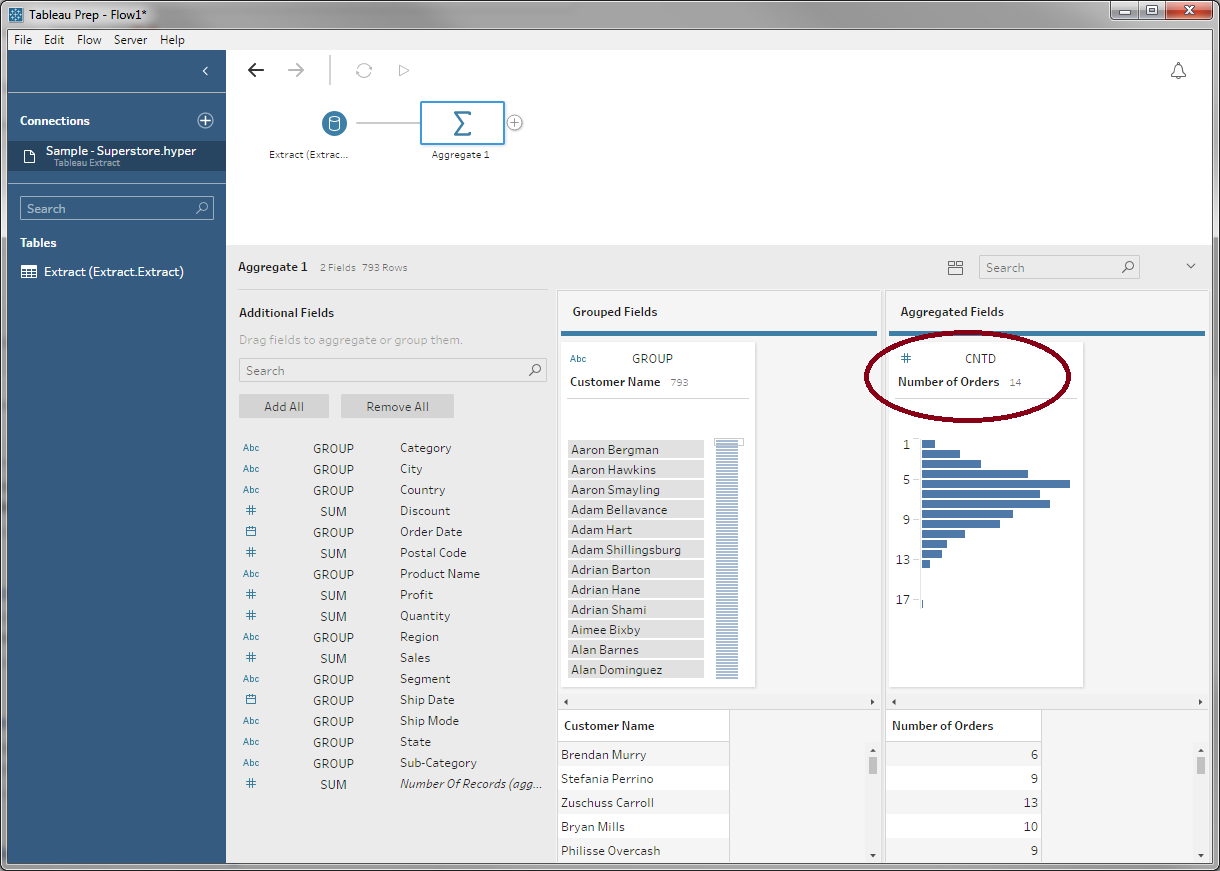Click the Sample - Superstore.hyper connection
The width and height of the screenshot is (1220, 871).
pyautogui.click(x=116, y=155)
